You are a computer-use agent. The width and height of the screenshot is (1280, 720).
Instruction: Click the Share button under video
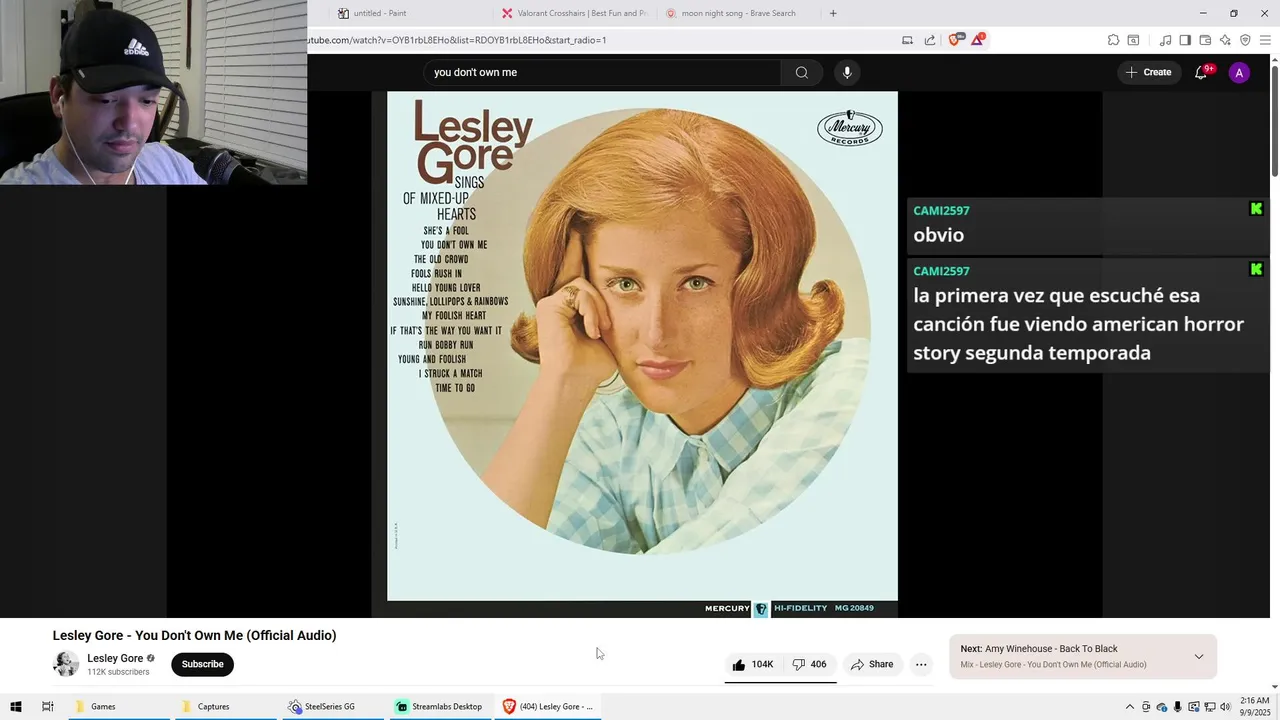click(x=872, y=664)
